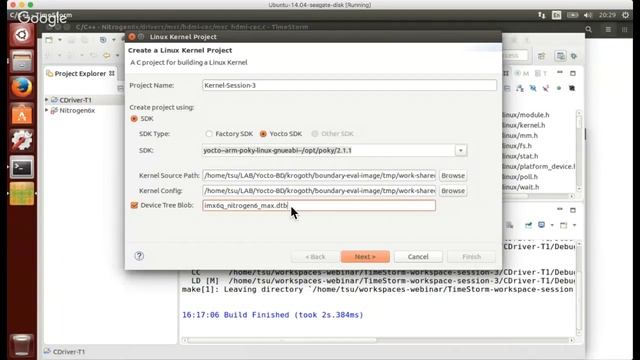Open System Settings gear-and-wrench dock icon
640x360 pixels.
pos(22,140)
